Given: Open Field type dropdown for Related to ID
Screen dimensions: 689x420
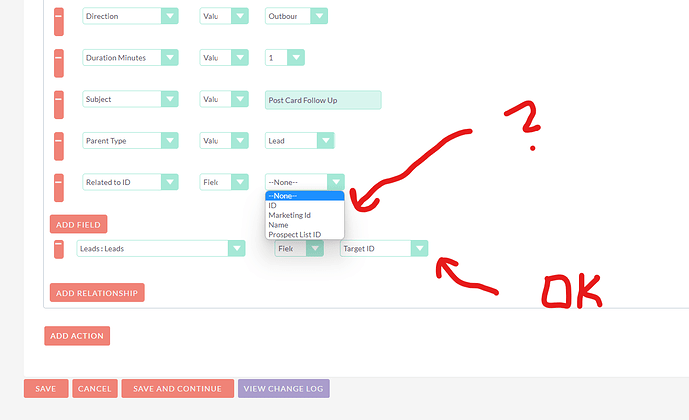Looking at the screenshot, I should [x=224, y=182].
